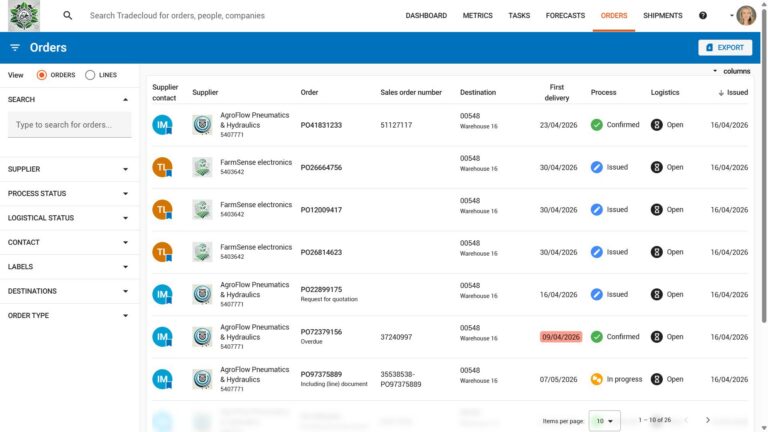Open order PO97375889

(x=321, y=374)
